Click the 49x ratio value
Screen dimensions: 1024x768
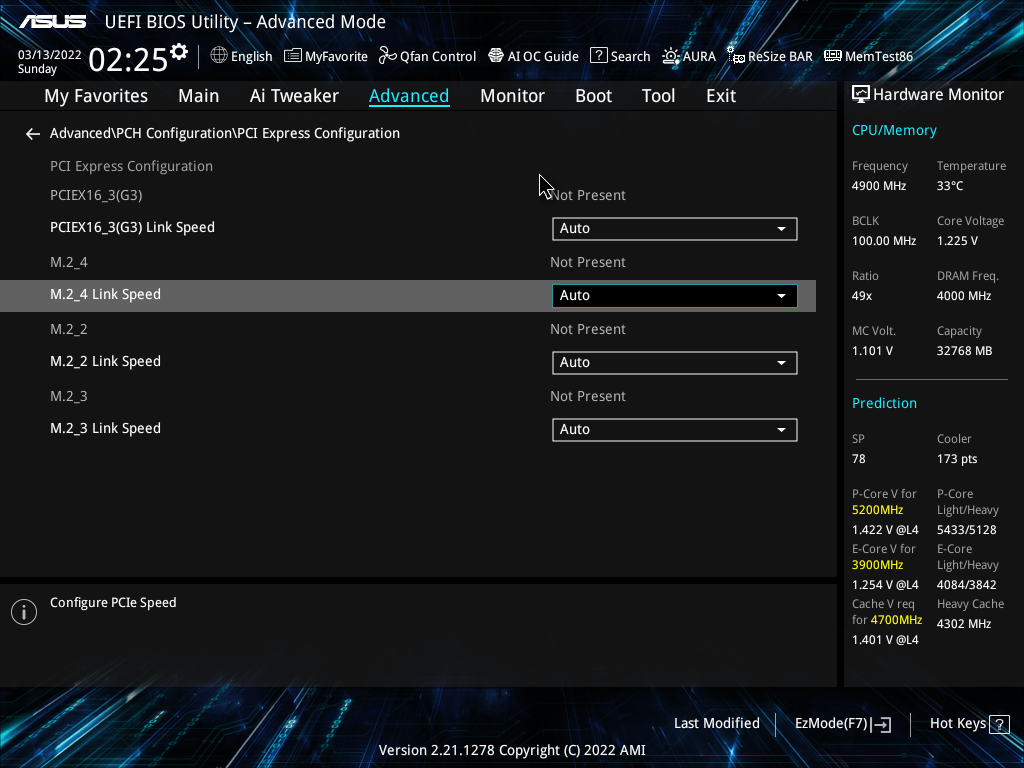(x=862, y=296)
